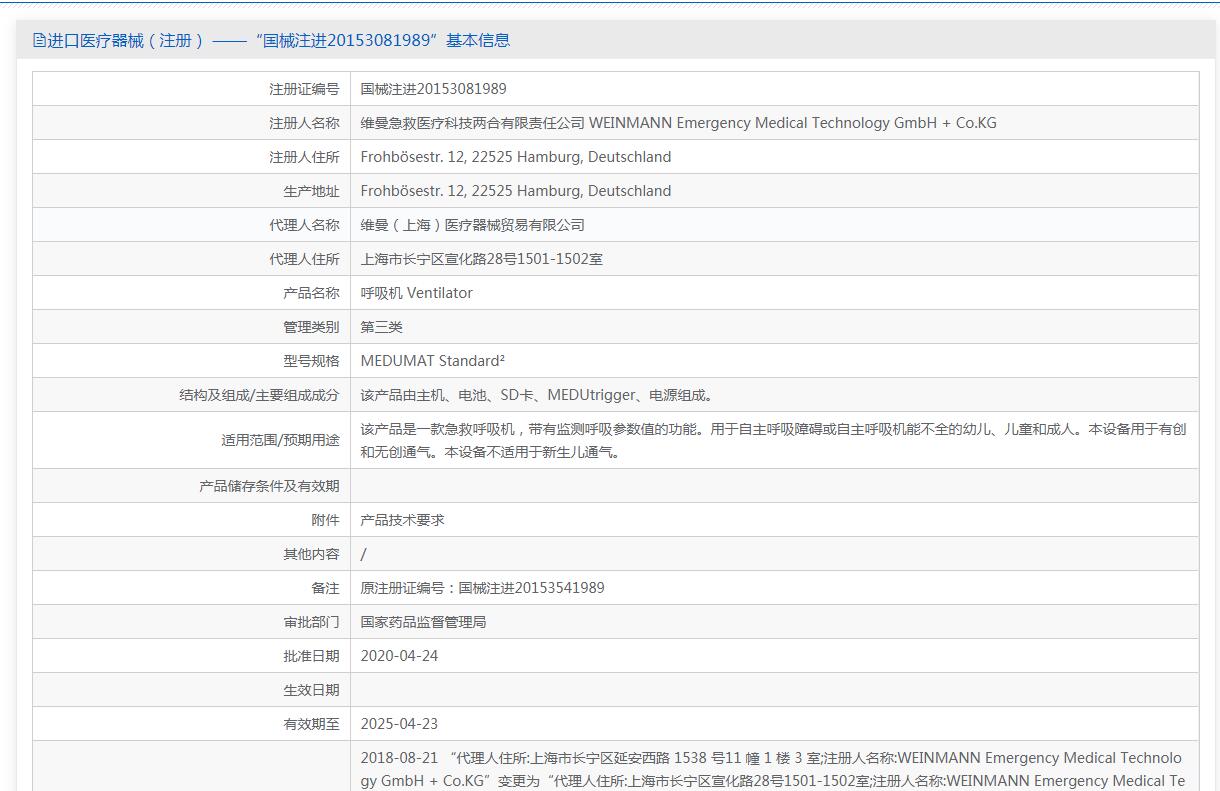This screenshot has height=791, width=1220.
Task: Select the registration number value 国械注进20153081989
Action: click(x=433, y=89)
